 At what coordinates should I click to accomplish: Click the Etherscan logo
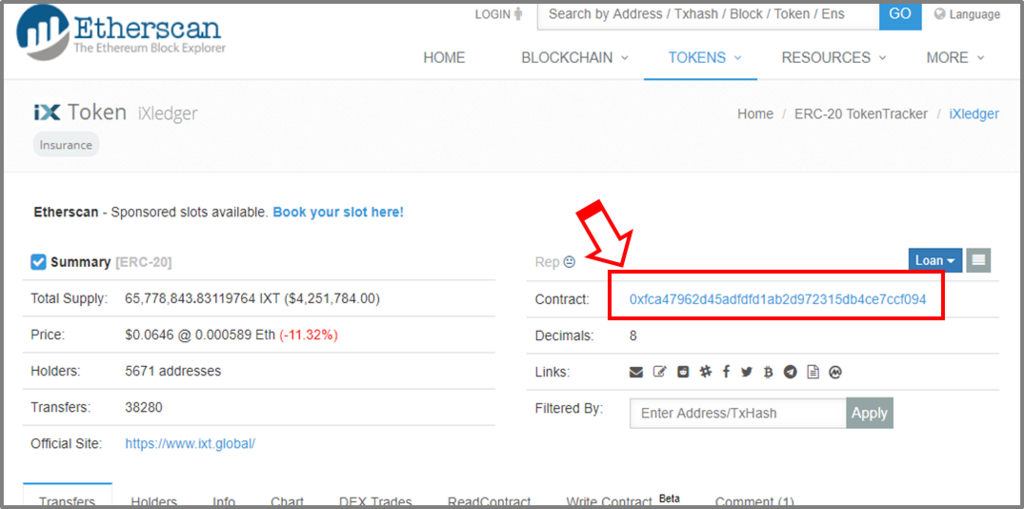(x=121, y=32)
